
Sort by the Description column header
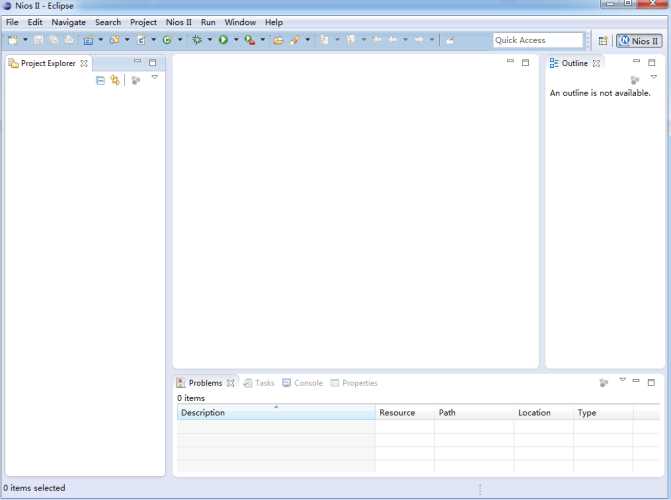click(276, 413)
